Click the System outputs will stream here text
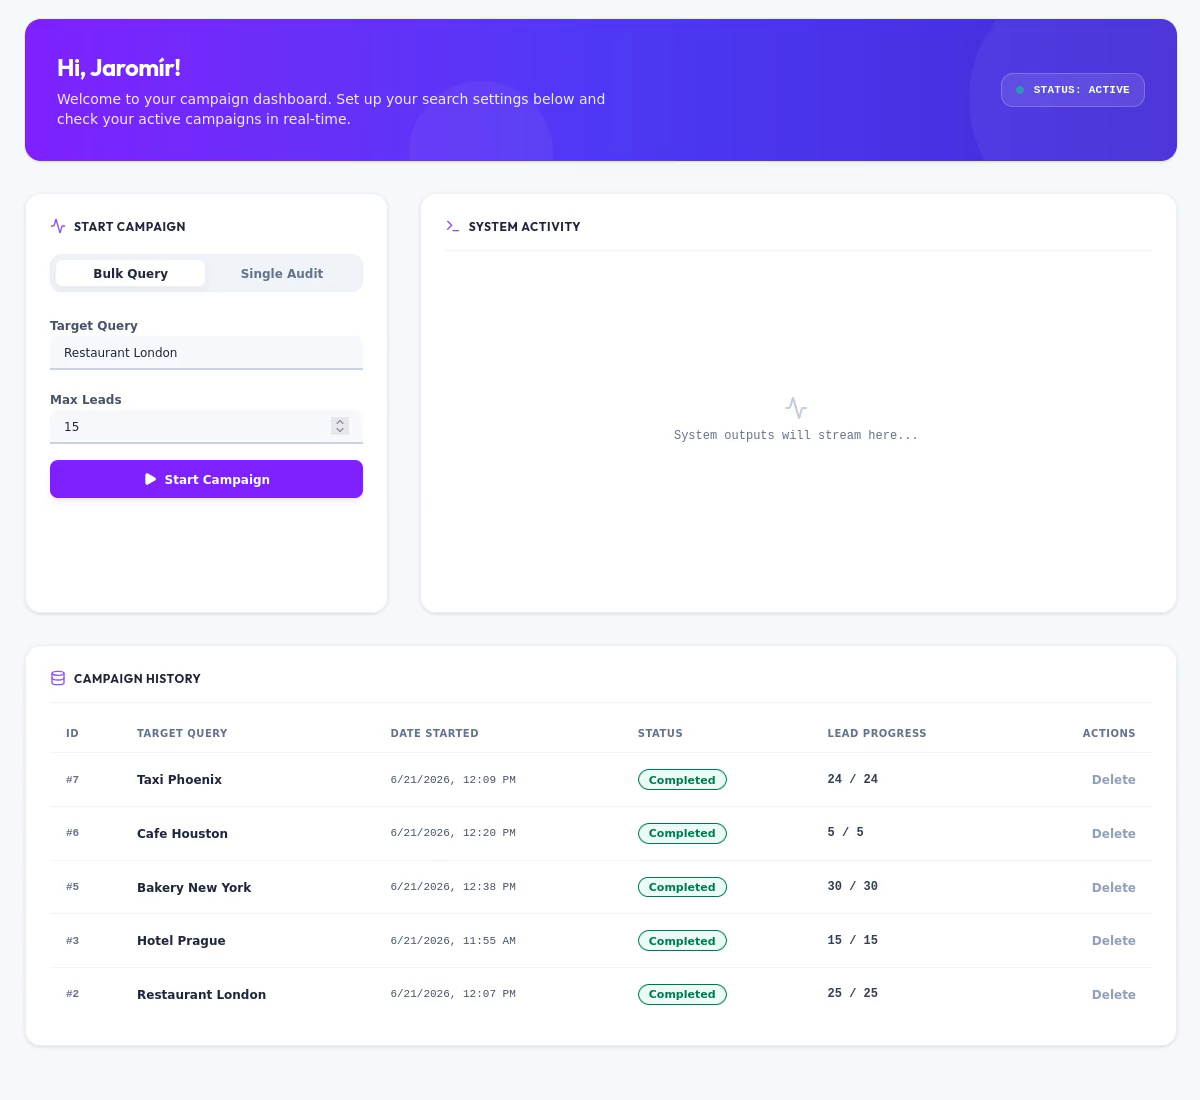Screen dimensions: 1200x1100 coord(796,436)
